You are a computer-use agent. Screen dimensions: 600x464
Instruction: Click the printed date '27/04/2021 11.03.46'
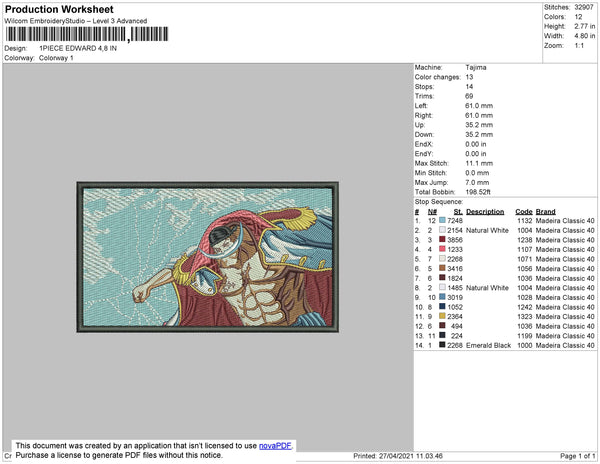point(411,456)
